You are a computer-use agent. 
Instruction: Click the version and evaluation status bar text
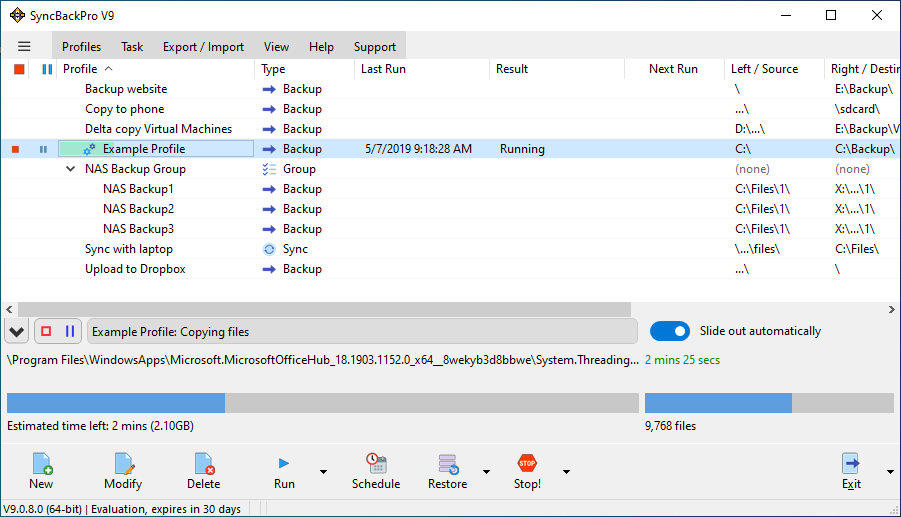coord(122,509)
